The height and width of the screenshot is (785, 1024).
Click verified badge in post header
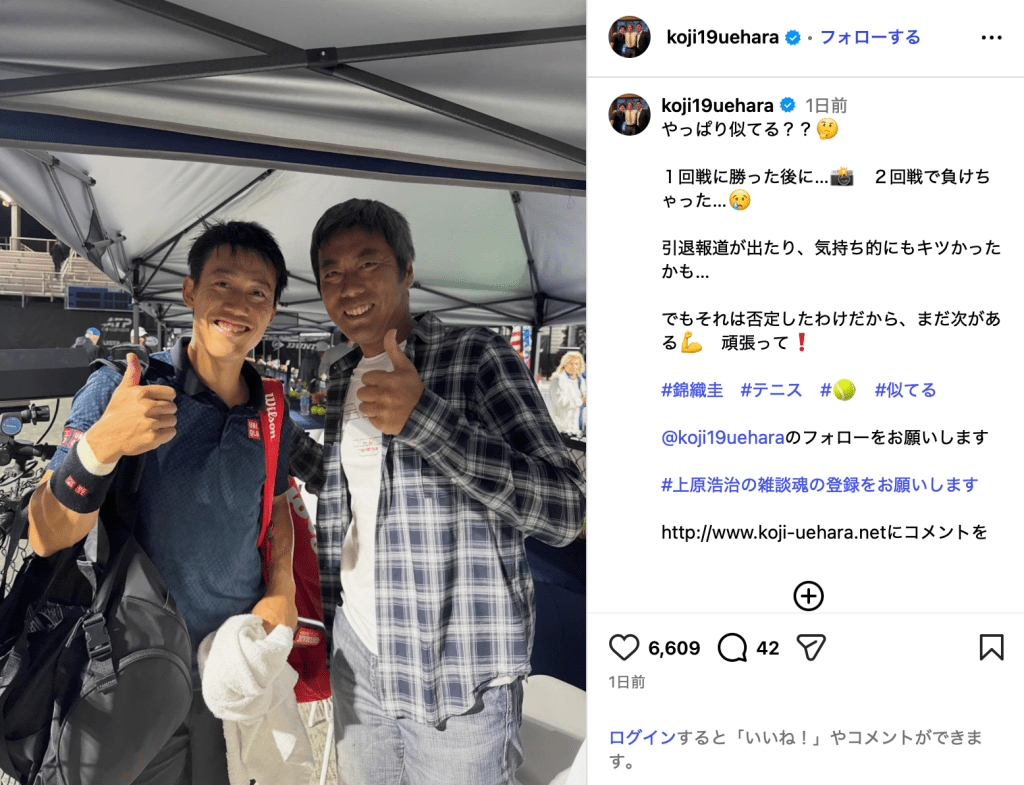(x=793, y=38)
